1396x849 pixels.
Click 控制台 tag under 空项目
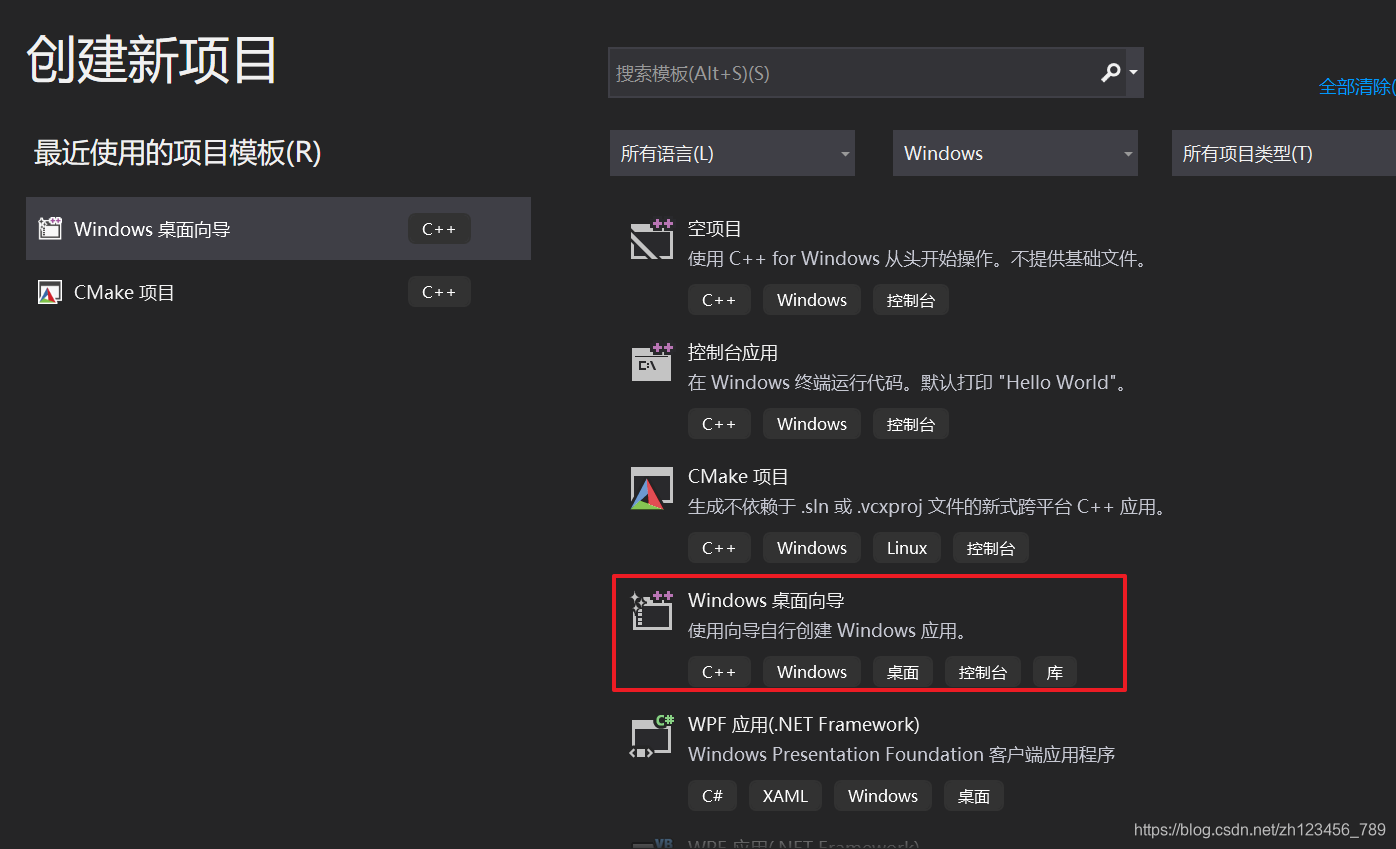point(910,300)
